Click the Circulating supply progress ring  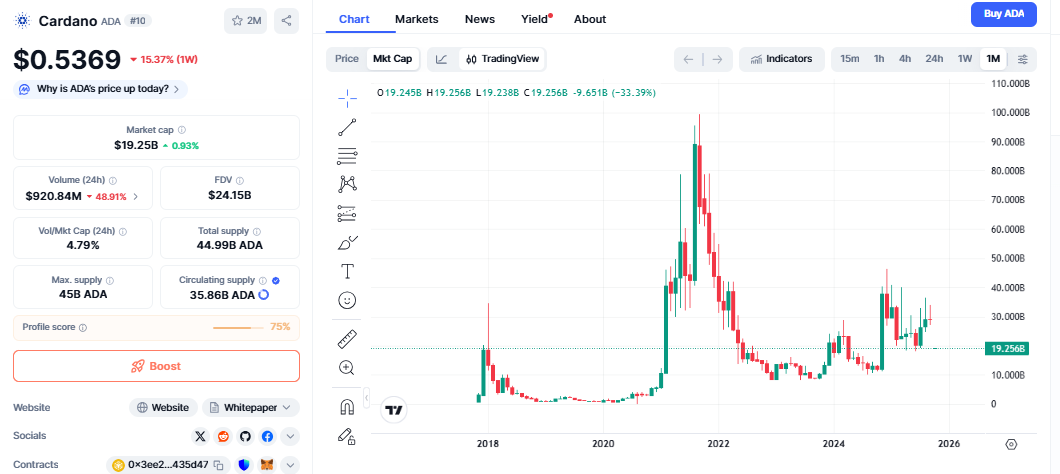264,295
